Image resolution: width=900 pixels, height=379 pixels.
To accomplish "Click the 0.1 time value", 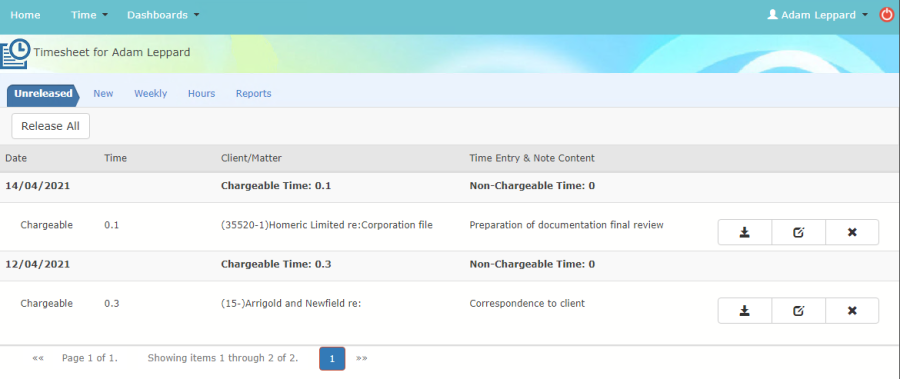I will tap(111, 226).
